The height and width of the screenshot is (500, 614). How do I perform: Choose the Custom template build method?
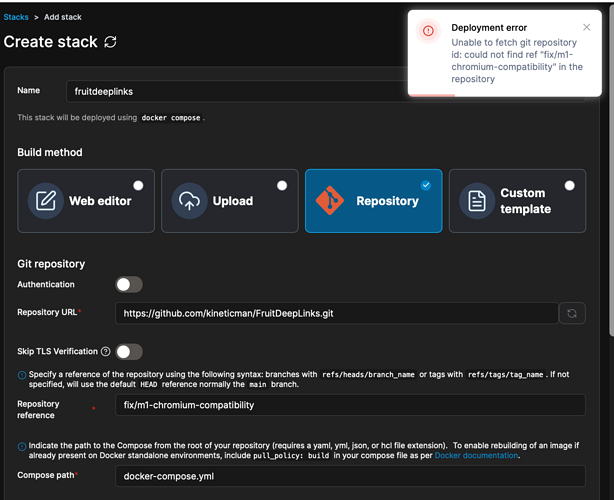517,201
